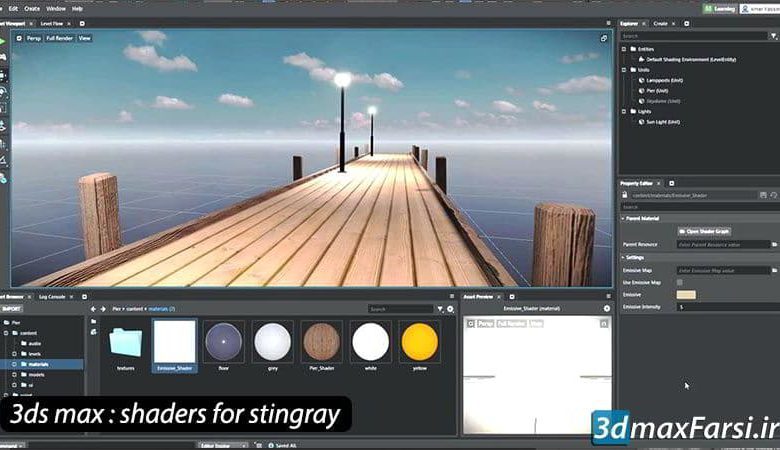Click folder view icon in Asset Browser sidebar

pos(94,322)
